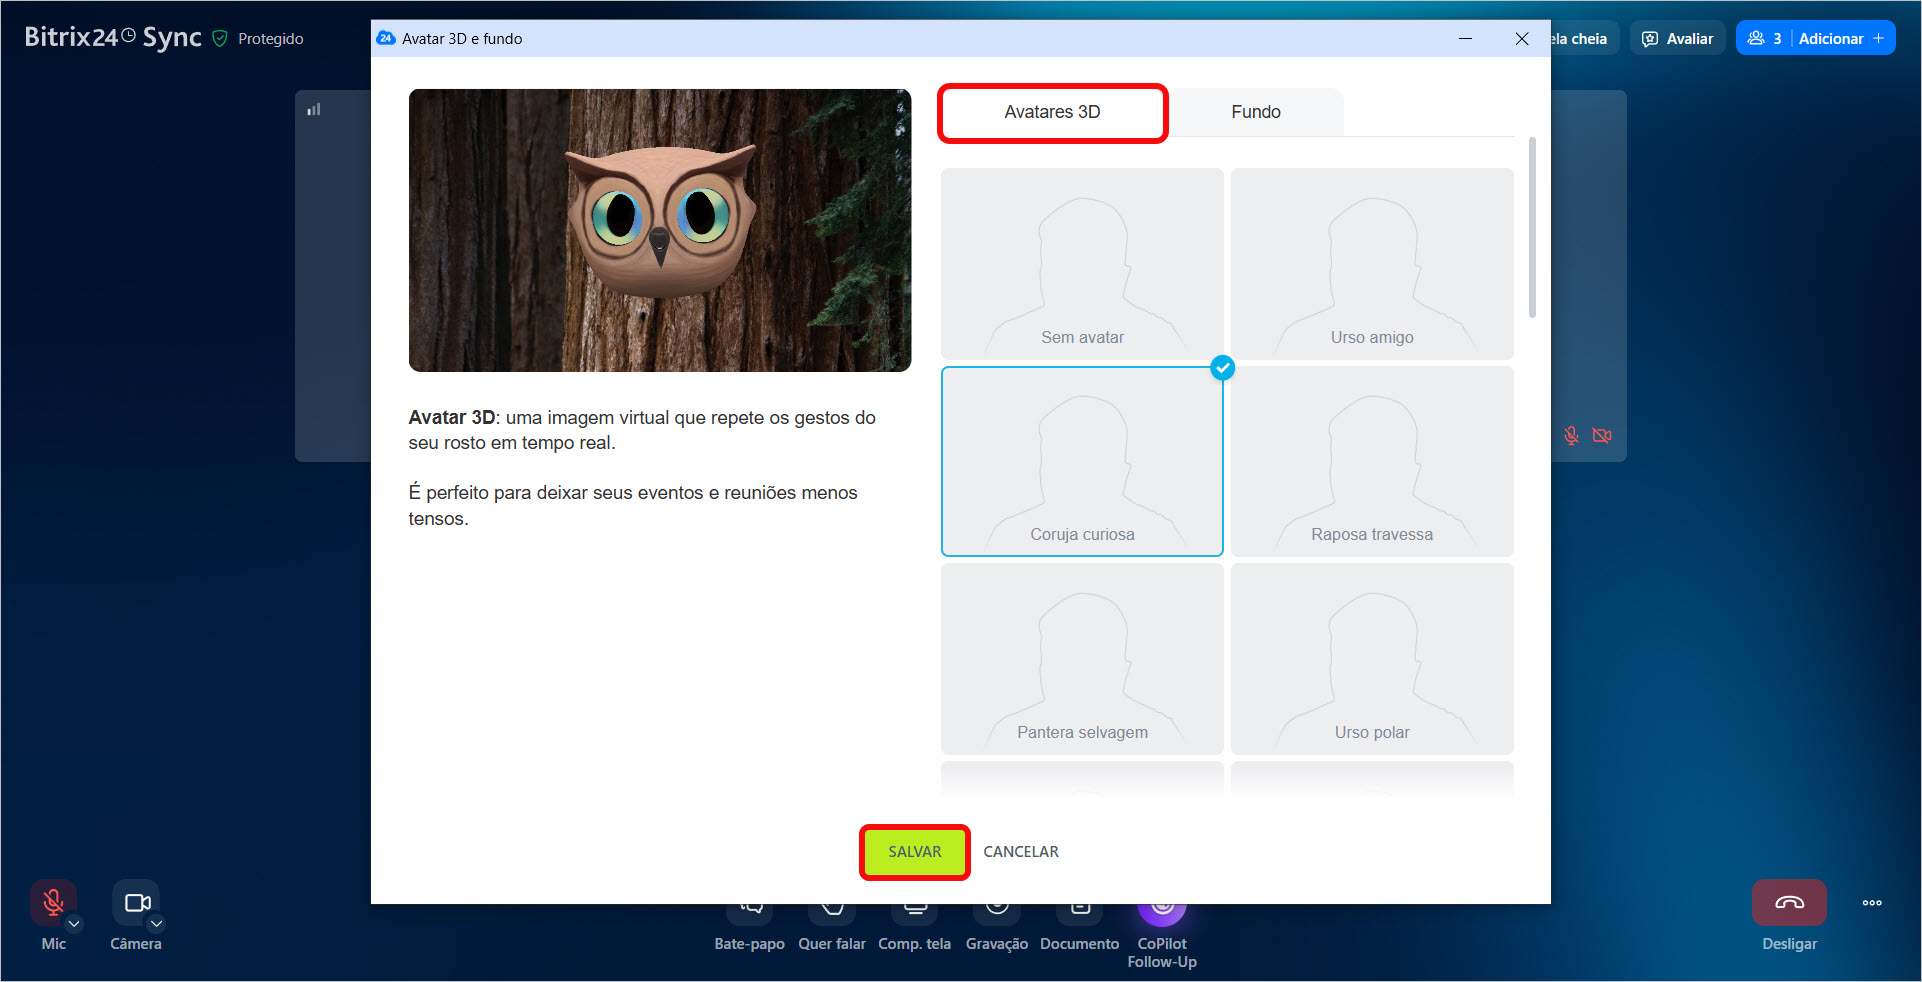The image size is (1922, 982).
Task: Click CANCELAR to discard changes
Action: 1020,852
